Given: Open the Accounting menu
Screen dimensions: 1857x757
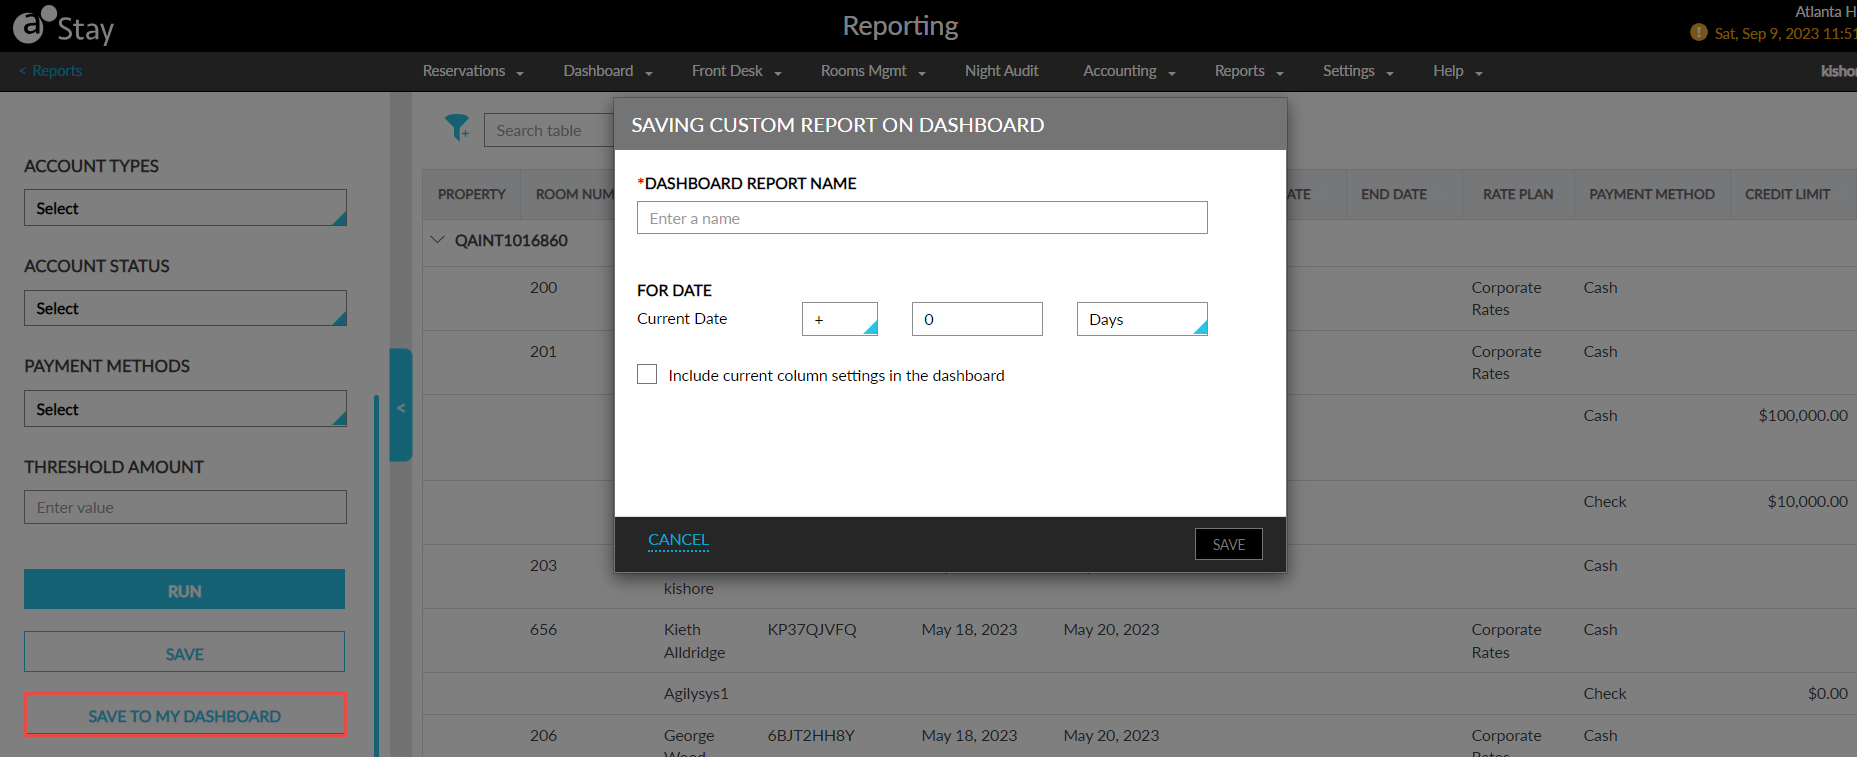Looking at the screenshot, I should pos(1129,71).
